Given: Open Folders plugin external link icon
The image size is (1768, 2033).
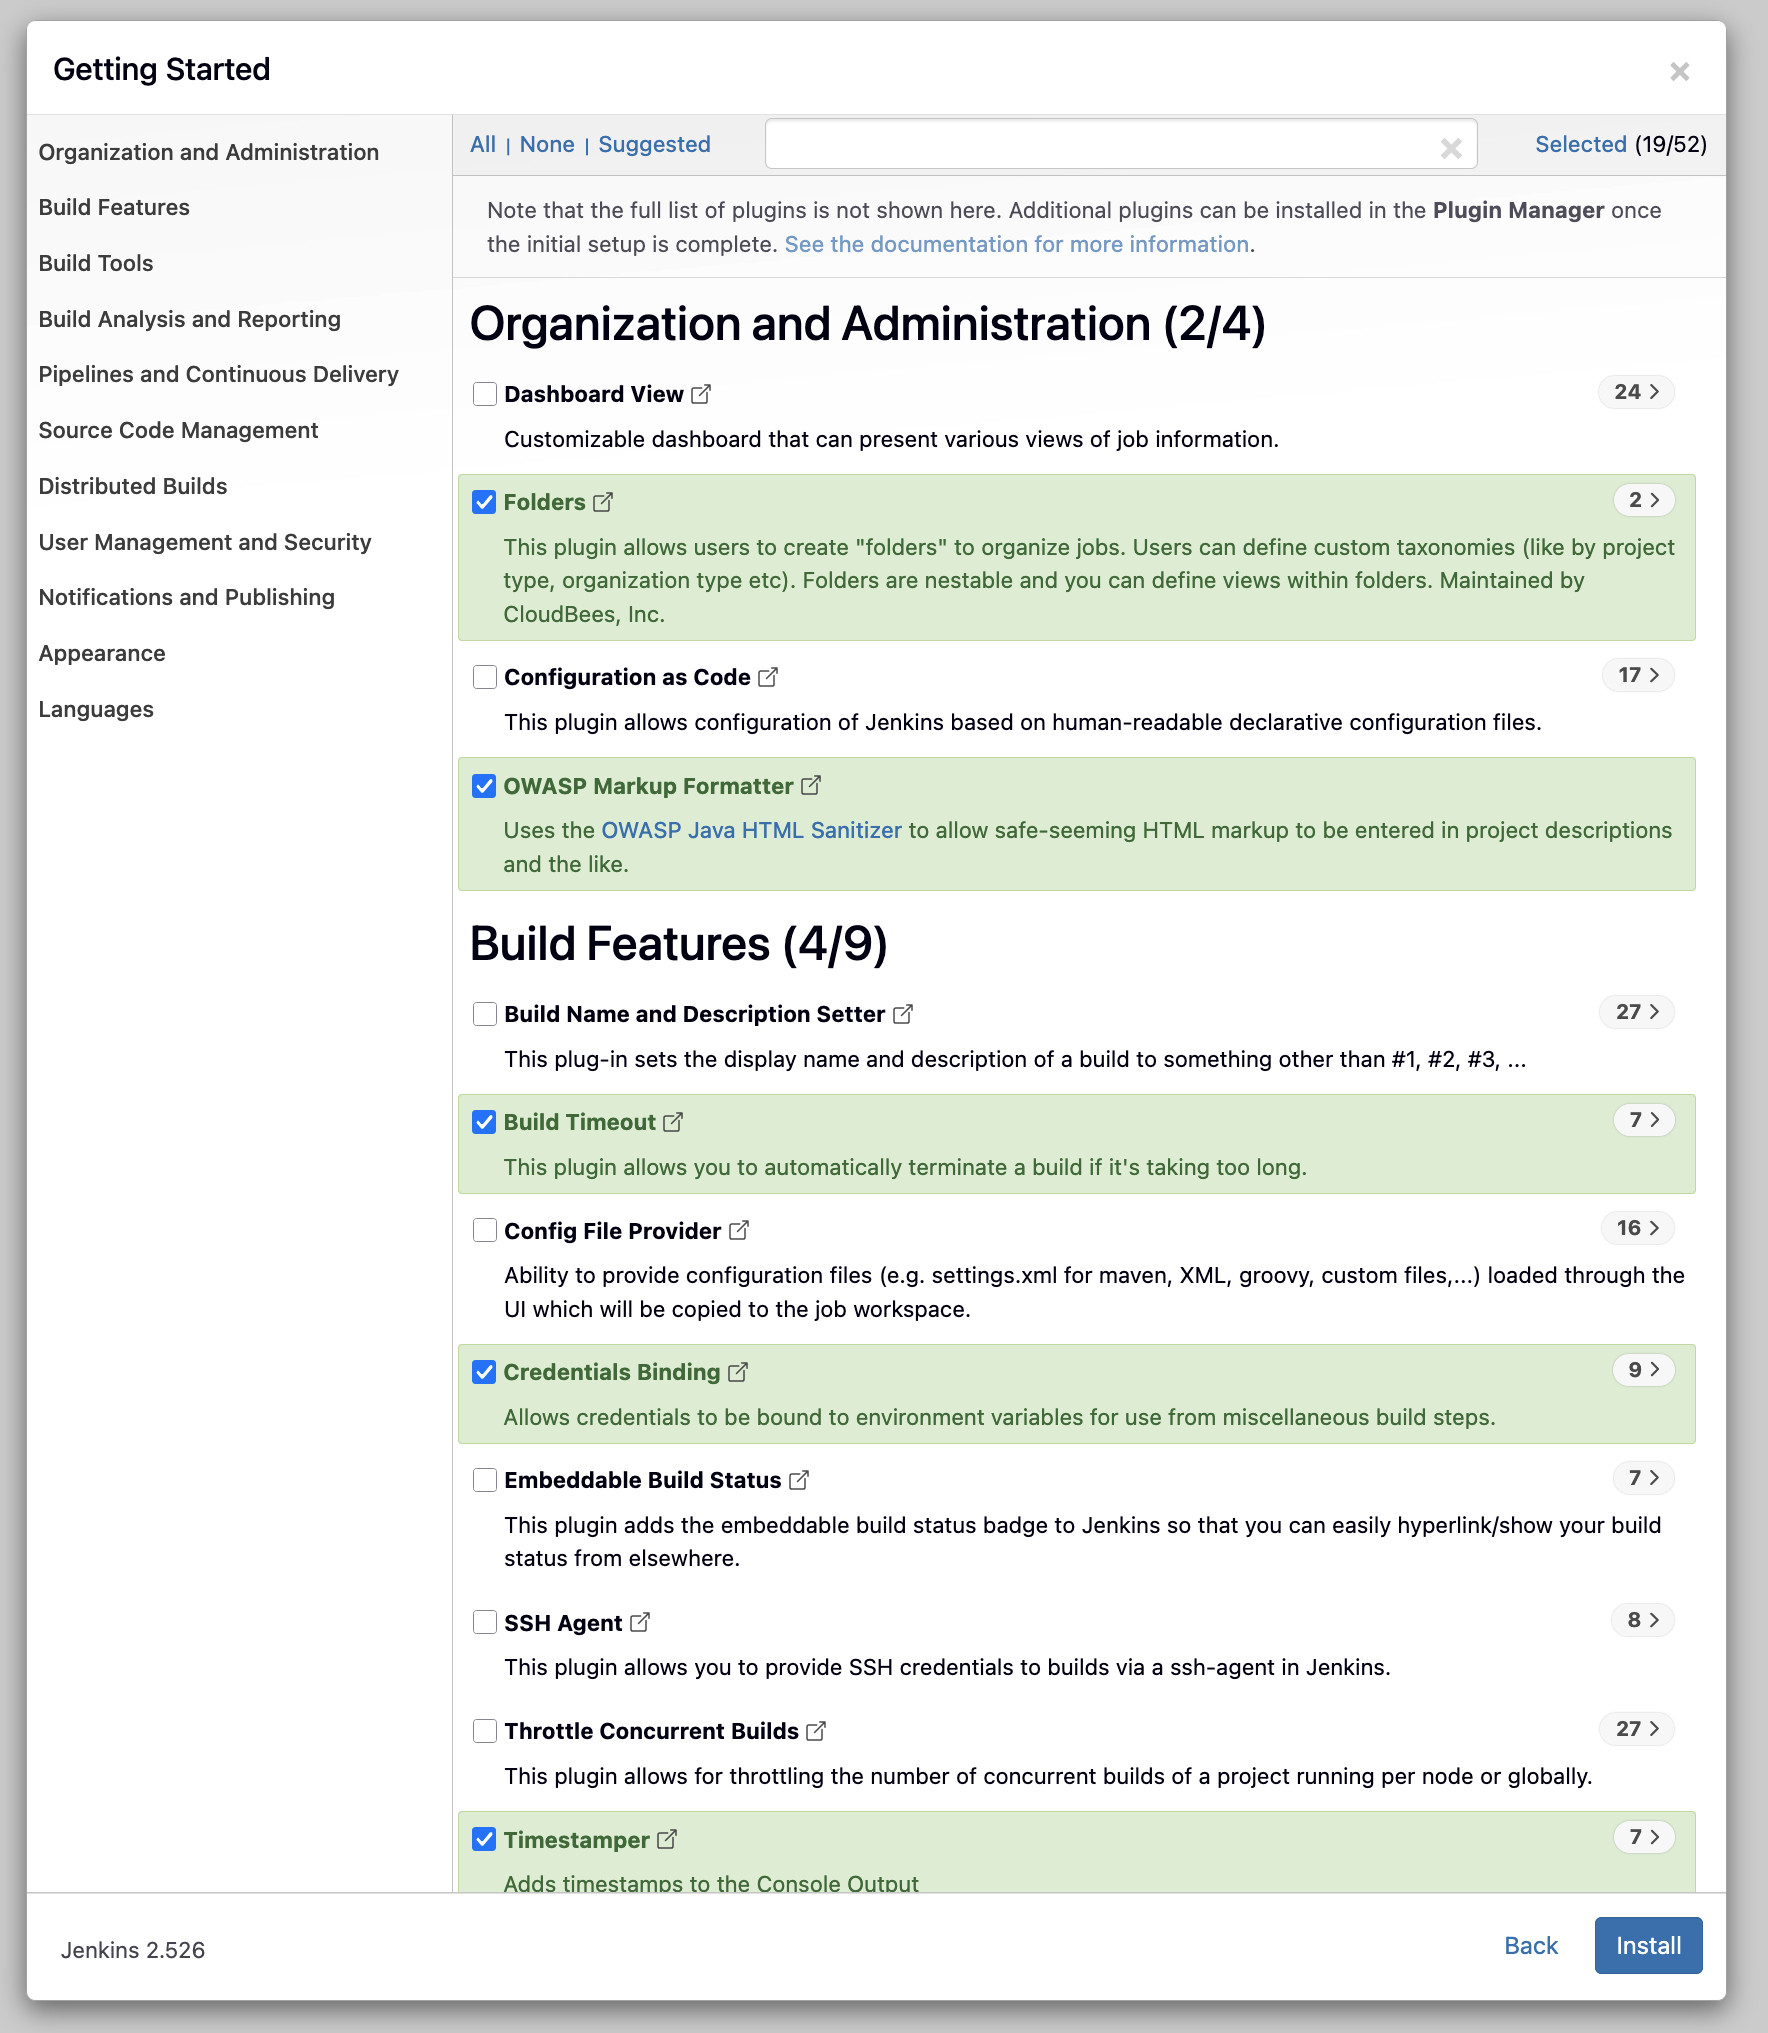Looking at the screenshot, I should (603, 502).
